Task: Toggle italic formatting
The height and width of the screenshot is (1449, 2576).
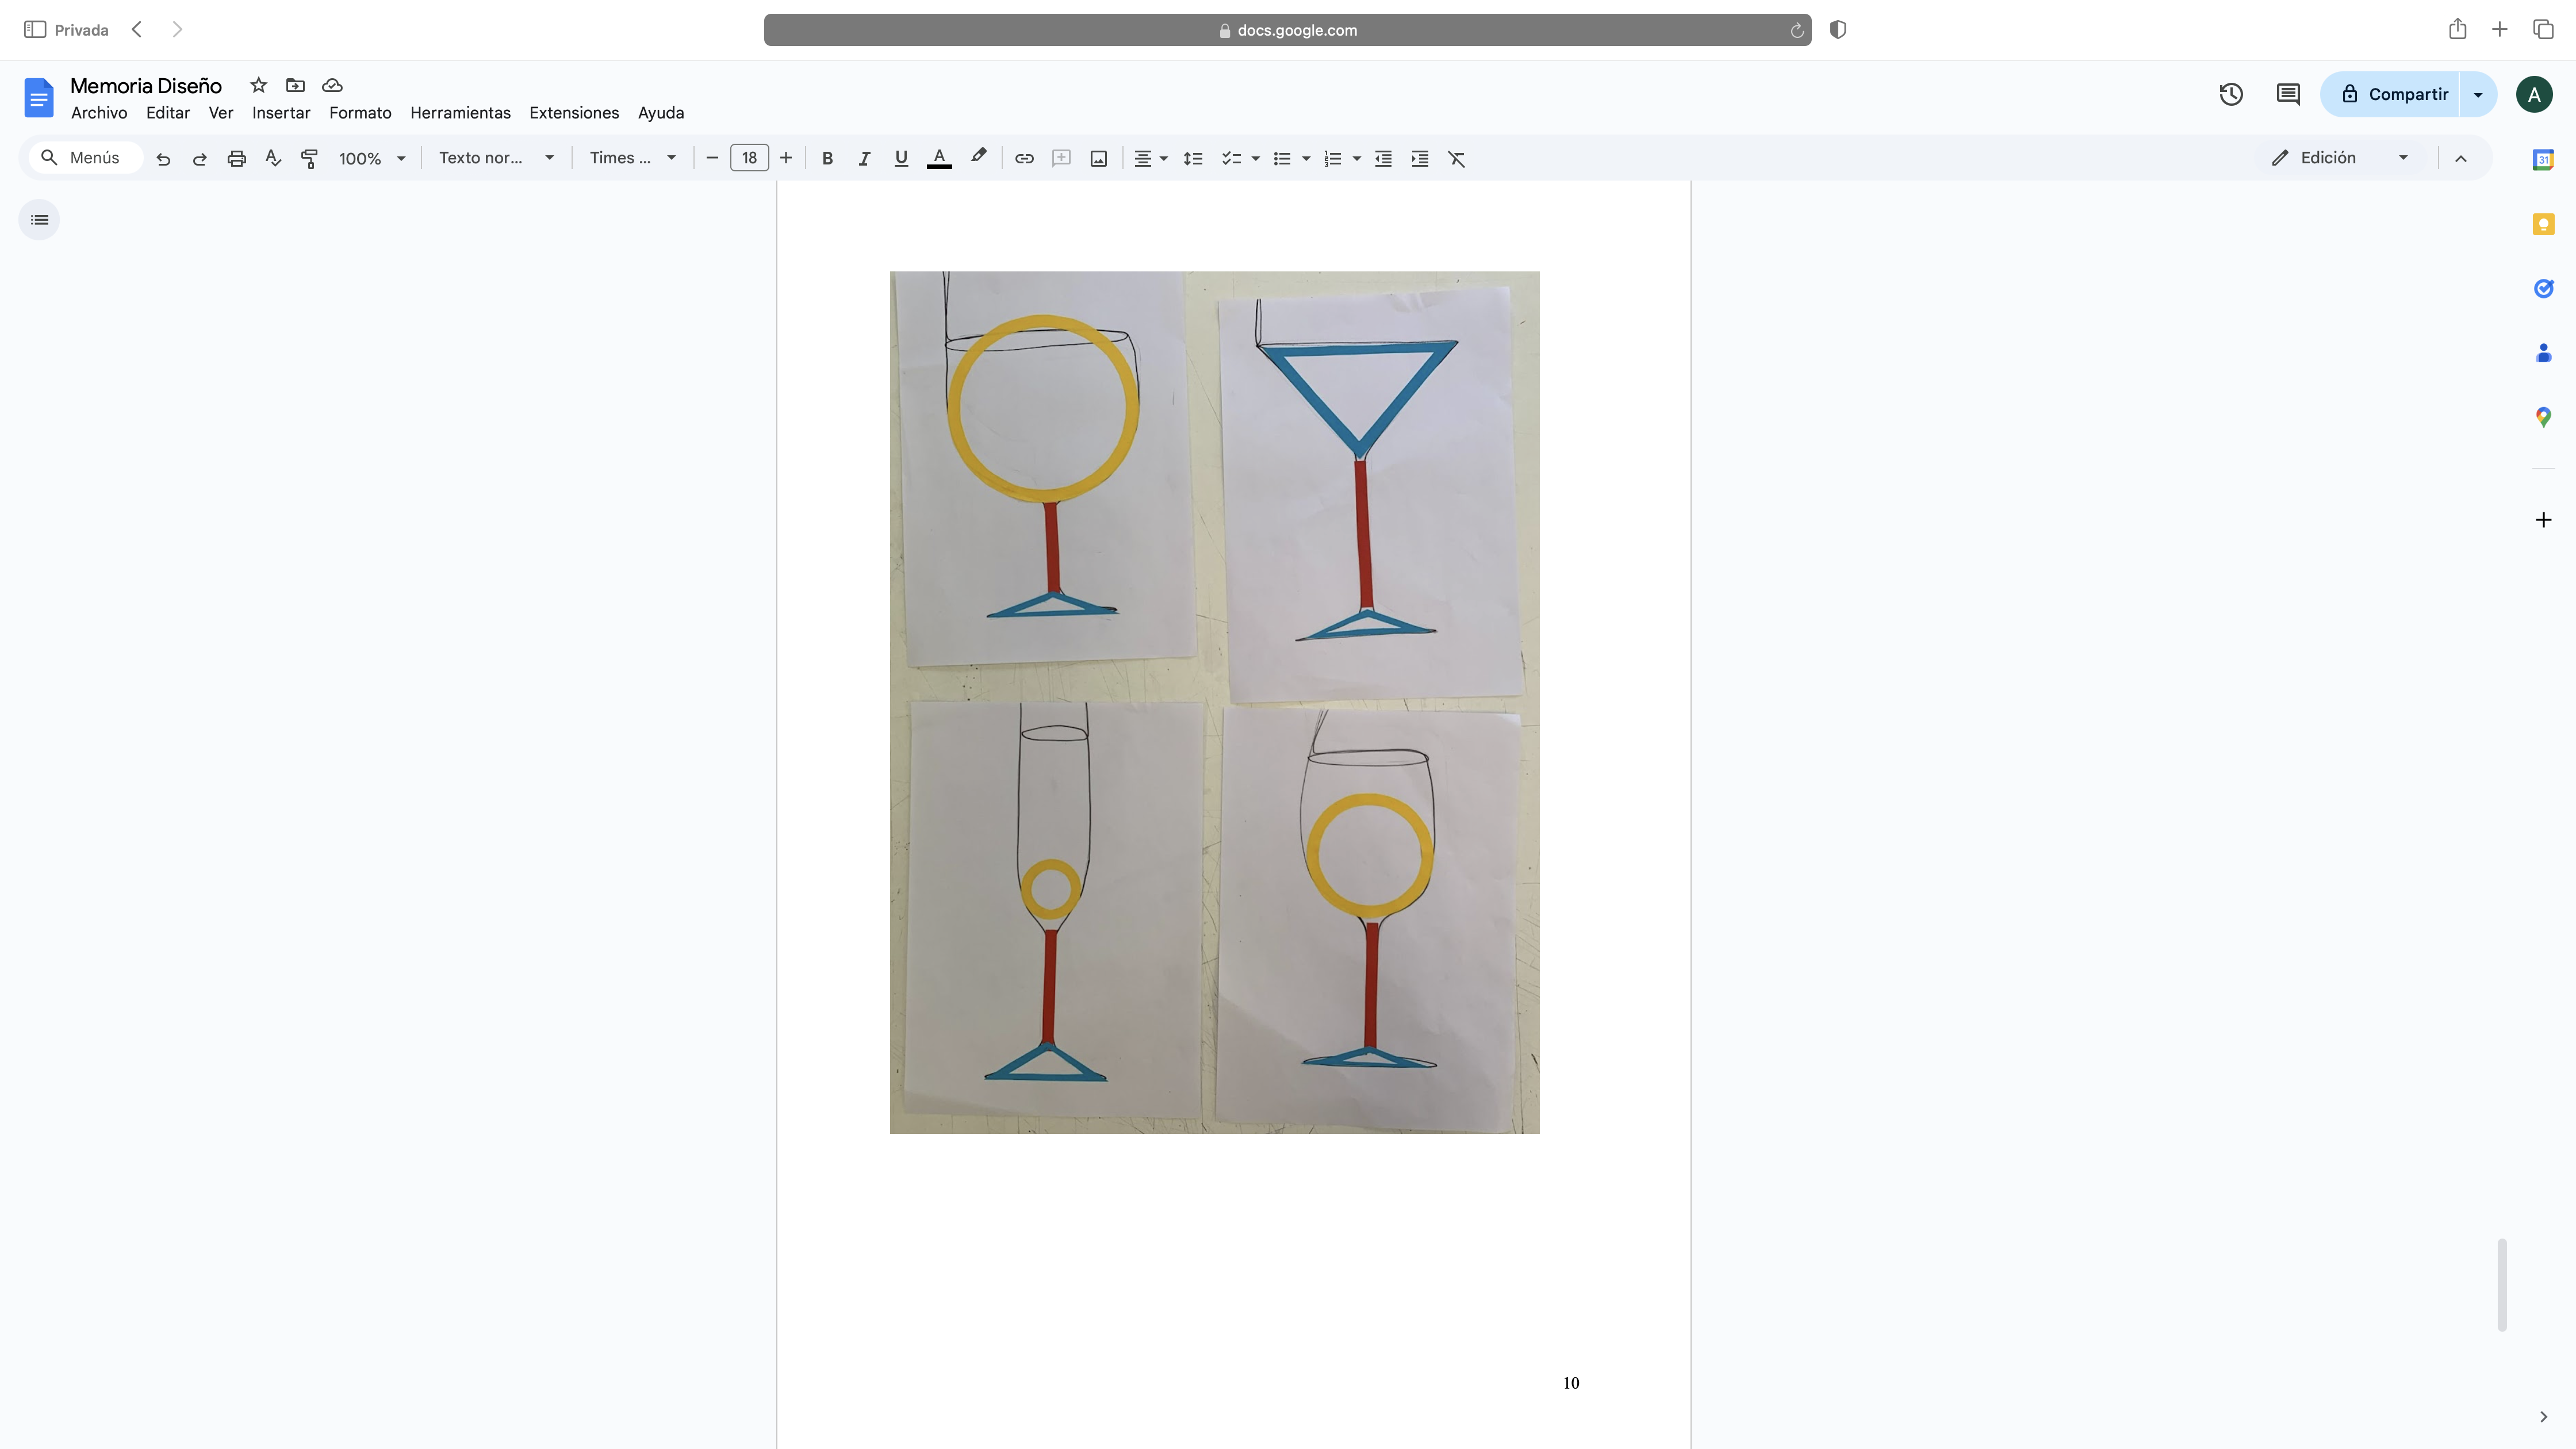Action: [864, 158]
